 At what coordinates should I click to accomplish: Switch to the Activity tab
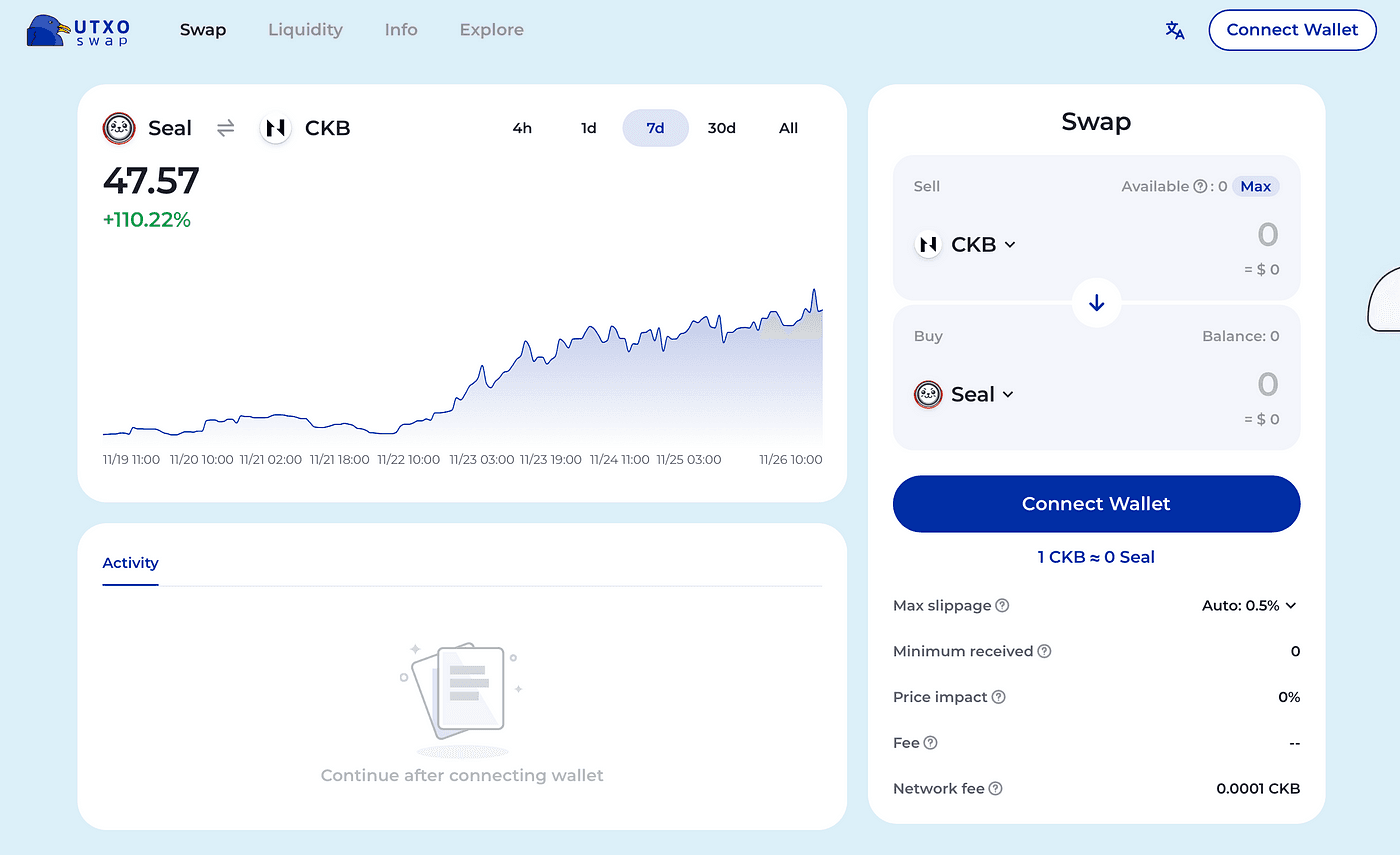[130, 563]
